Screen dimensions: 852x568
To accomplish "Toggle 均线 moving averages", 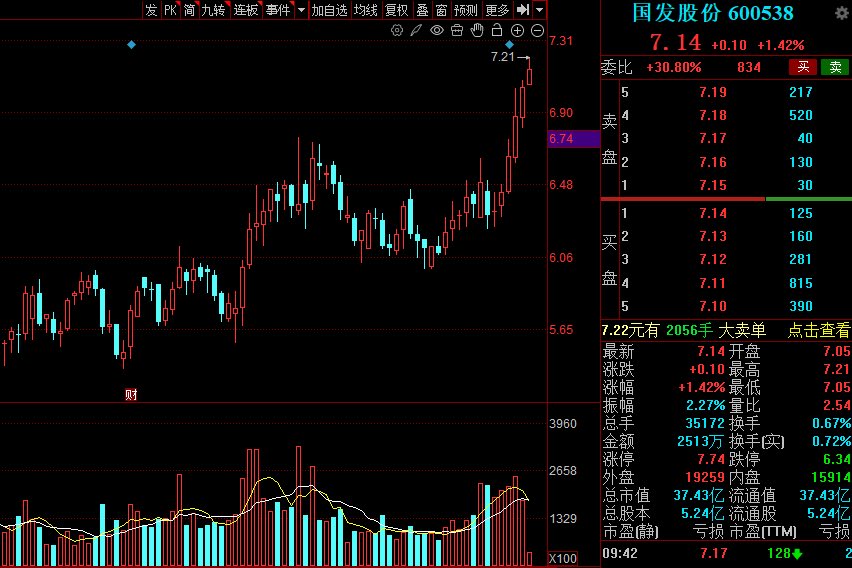I will (x=366, y=10).
